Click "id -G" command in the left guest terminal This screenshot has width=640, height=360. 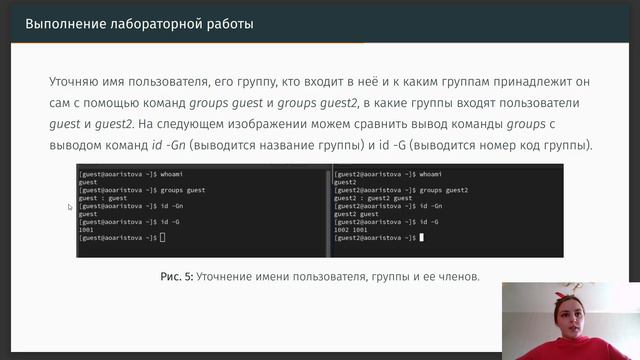tap(170, 222)
